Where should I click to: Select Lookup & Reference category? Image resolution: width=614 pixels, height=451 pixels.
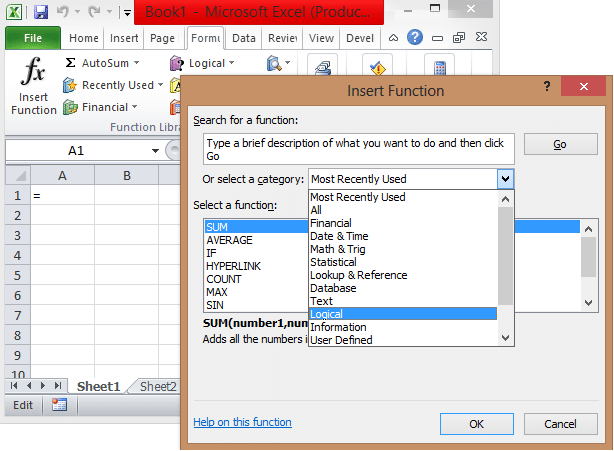coord(403,275)
